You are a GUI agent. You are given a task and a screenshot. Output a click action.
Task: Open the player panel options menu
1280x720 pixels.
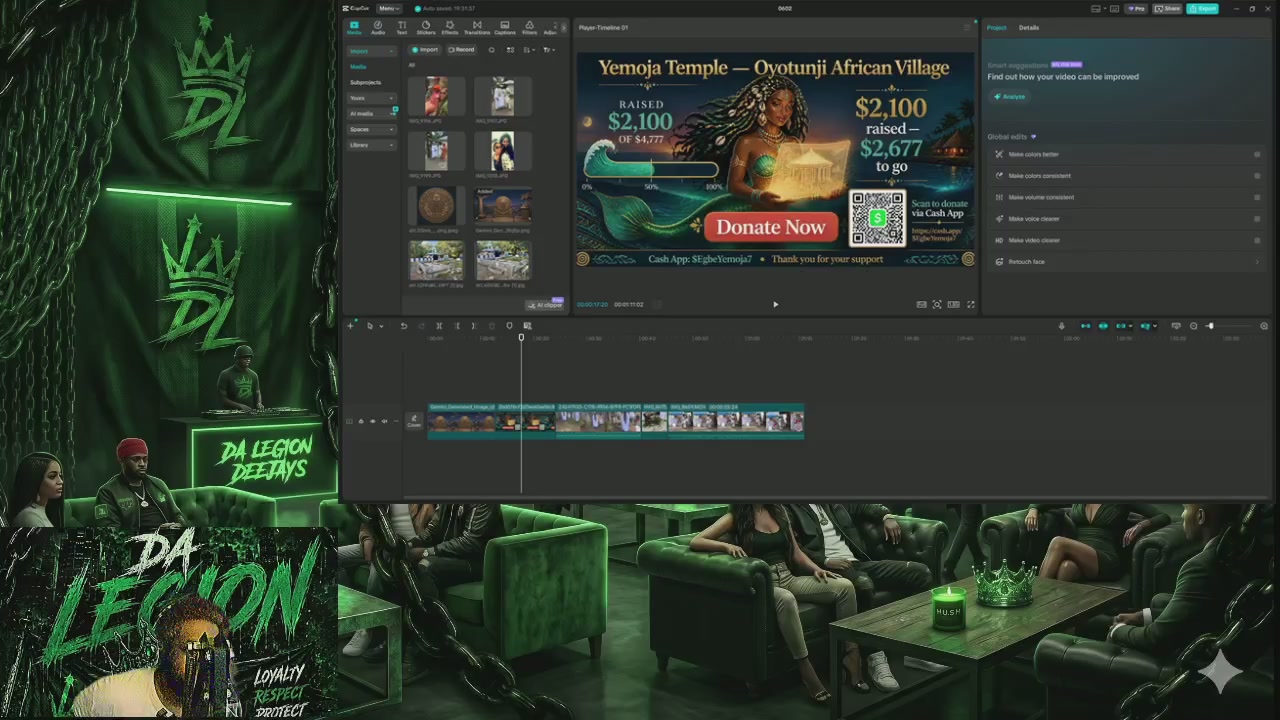pyautogui.click(x=966, y=28)
